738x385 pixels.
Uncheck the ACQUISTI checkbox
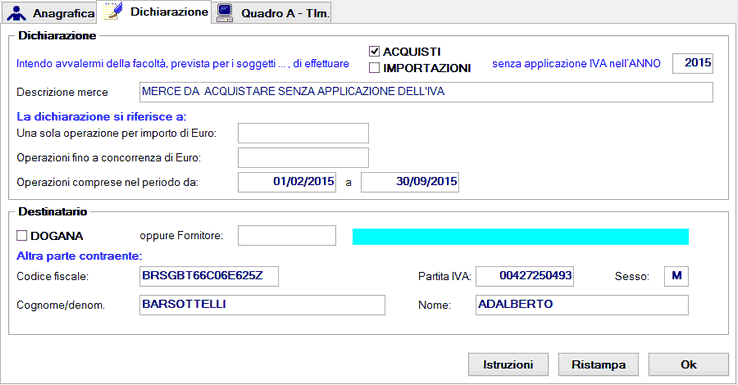[x=374, y=51]
